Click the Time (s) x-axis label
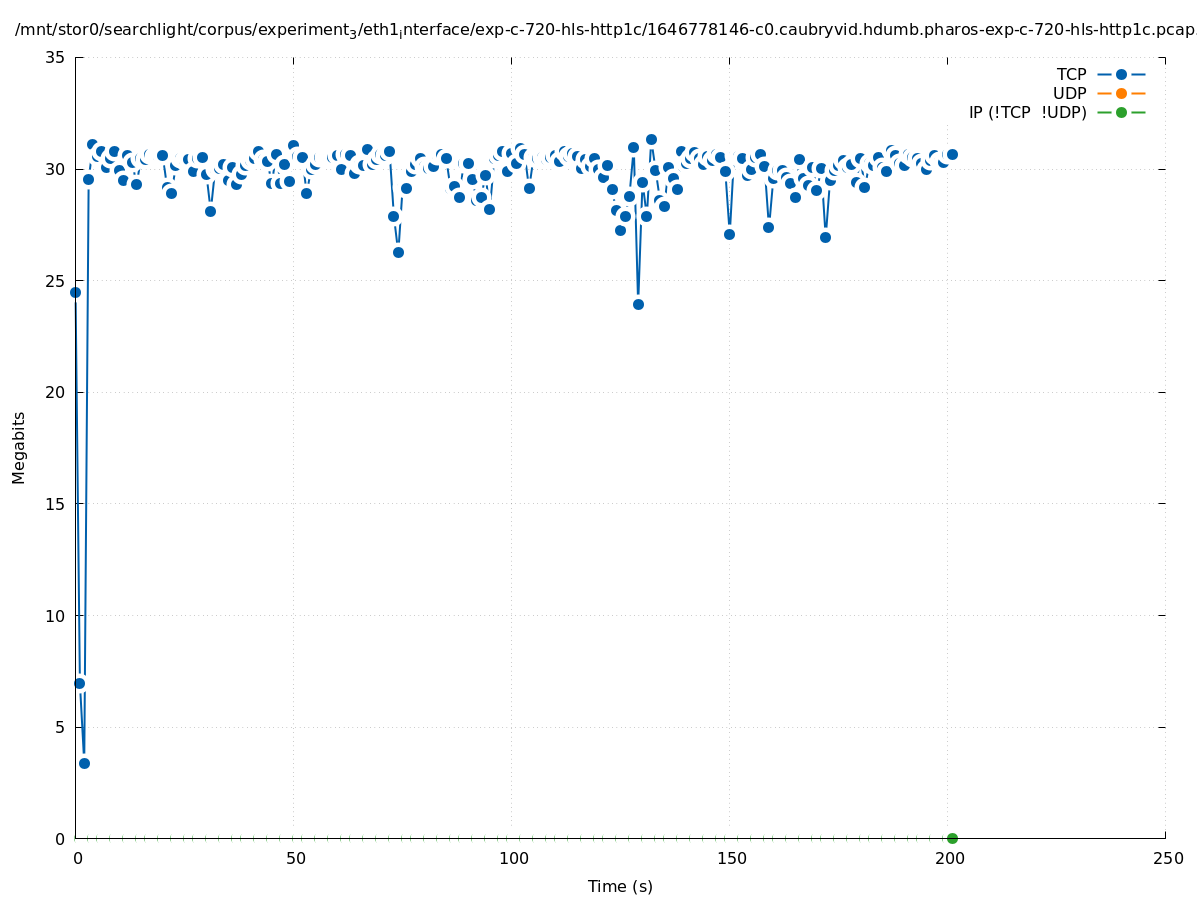The height and width of the screenshot is (900, 1197). [620, 886]
